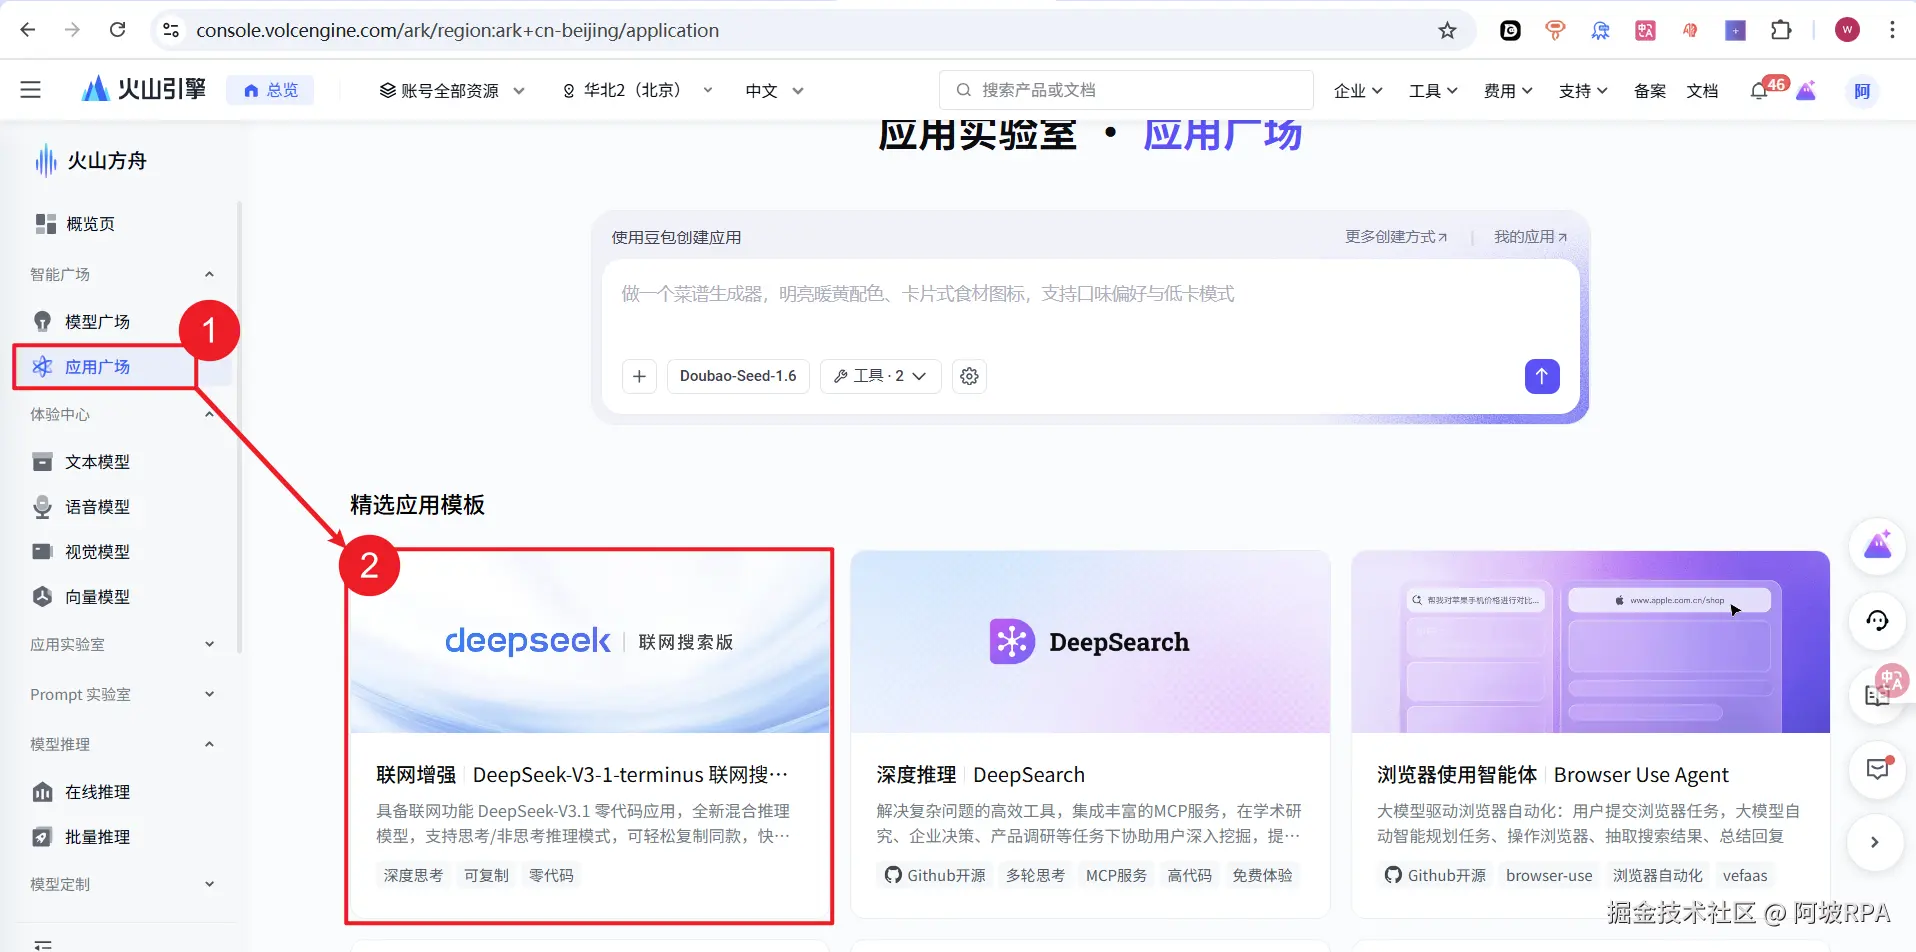Expand the 模型定制 section
This screenshot has height=952, width=1916.
(209, 884)
